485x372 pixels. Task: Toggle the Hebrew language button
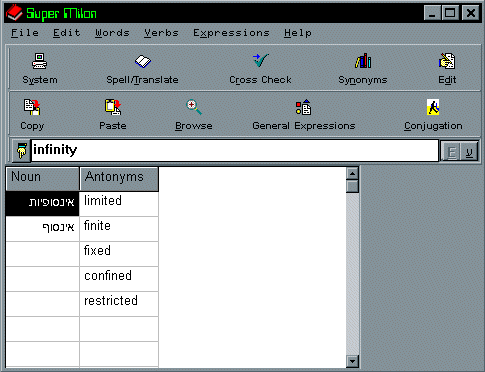point(469,152)
